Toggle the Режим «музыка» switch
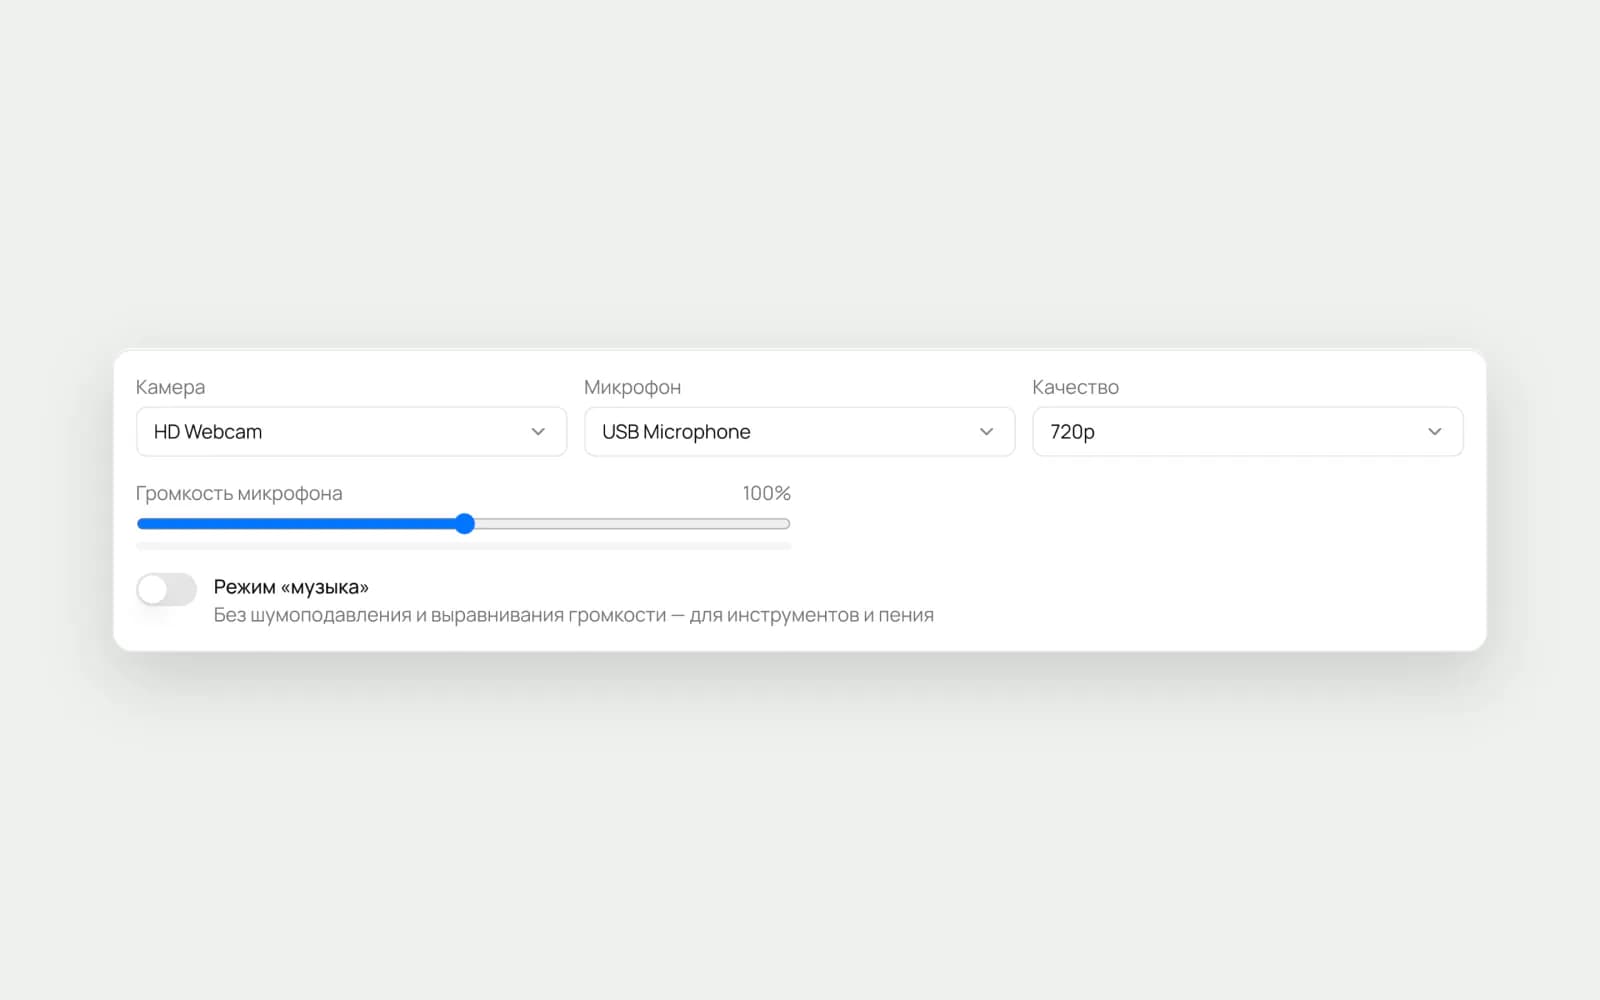Screen dimensions: 1600x1000 pos(166,590)
